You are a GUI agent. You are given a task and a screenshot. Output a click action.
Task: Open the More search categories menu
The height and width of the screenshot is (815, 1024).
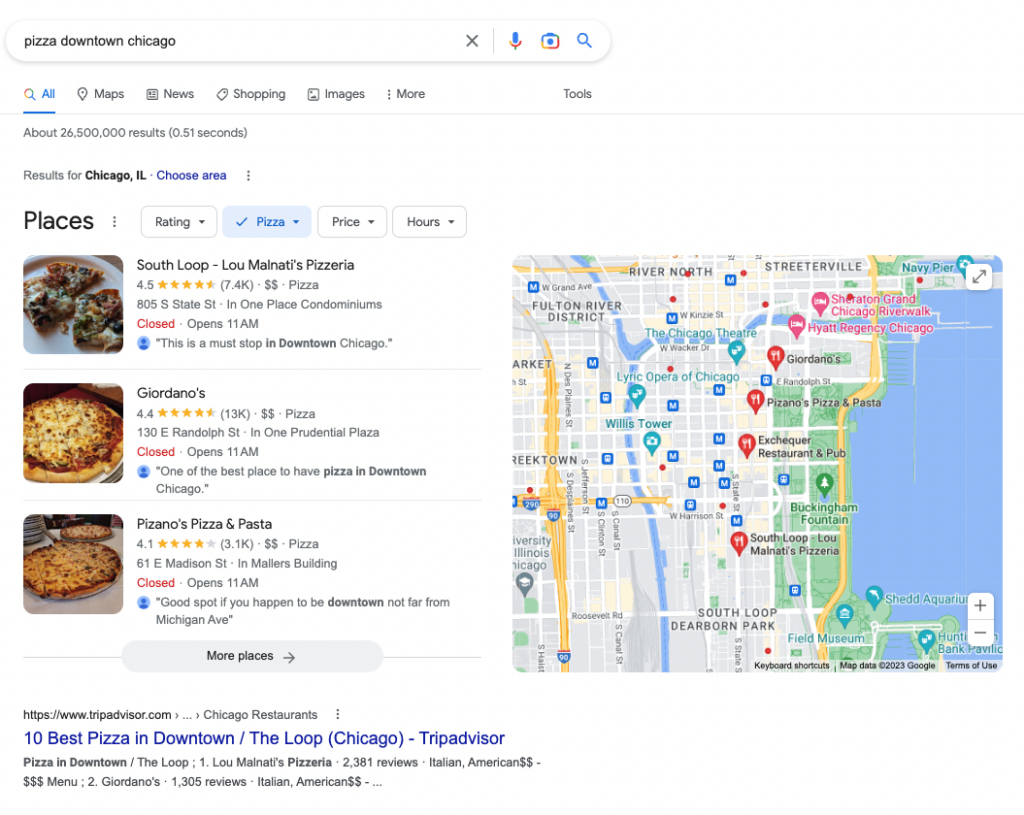click(x=406, y=94)
